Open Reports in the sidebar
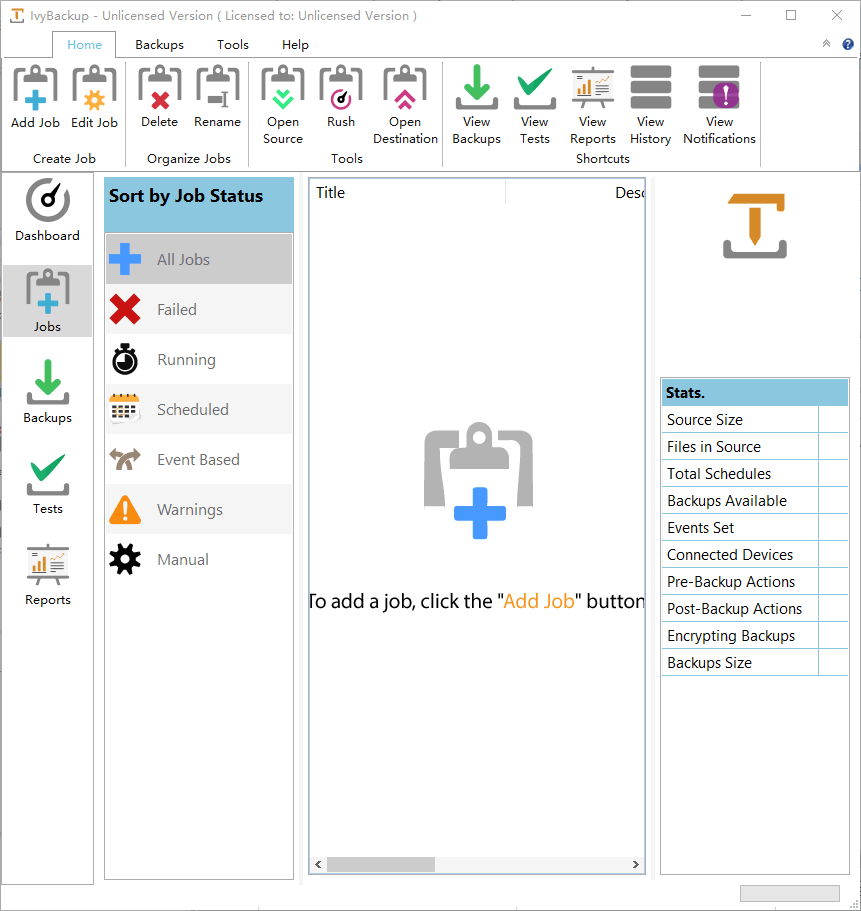861x911 pixels. [x=48, y=574]
